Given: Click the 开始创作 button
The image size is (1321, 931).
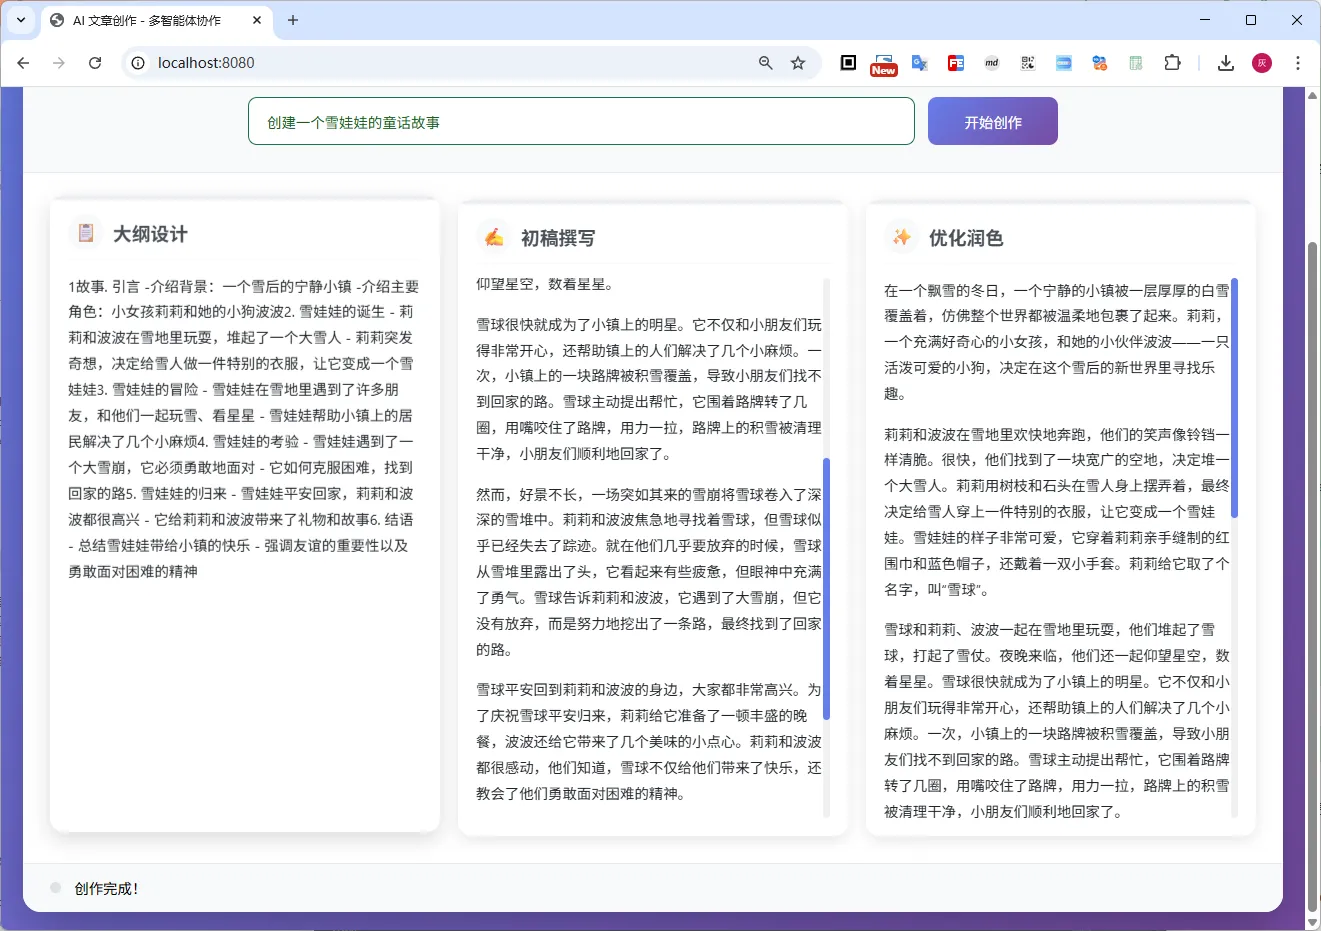Looking at the screenshot, I should click(x=992, y=120).
